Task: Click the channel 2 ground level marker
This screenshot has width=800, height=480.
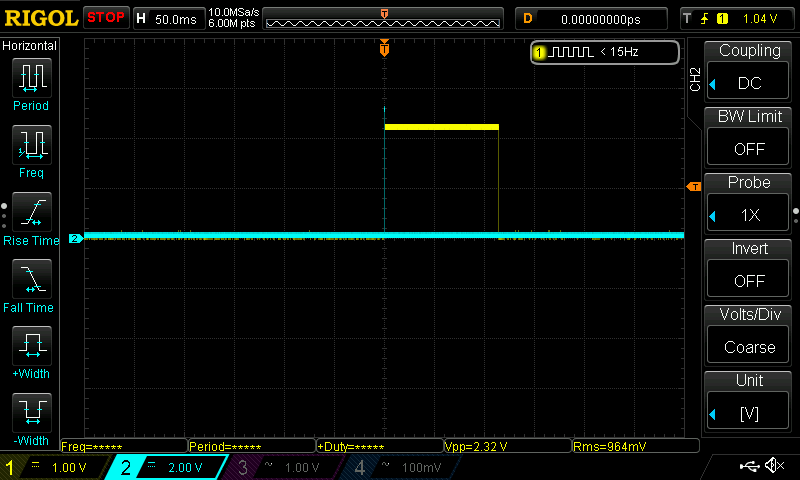Action: point(76,238)
